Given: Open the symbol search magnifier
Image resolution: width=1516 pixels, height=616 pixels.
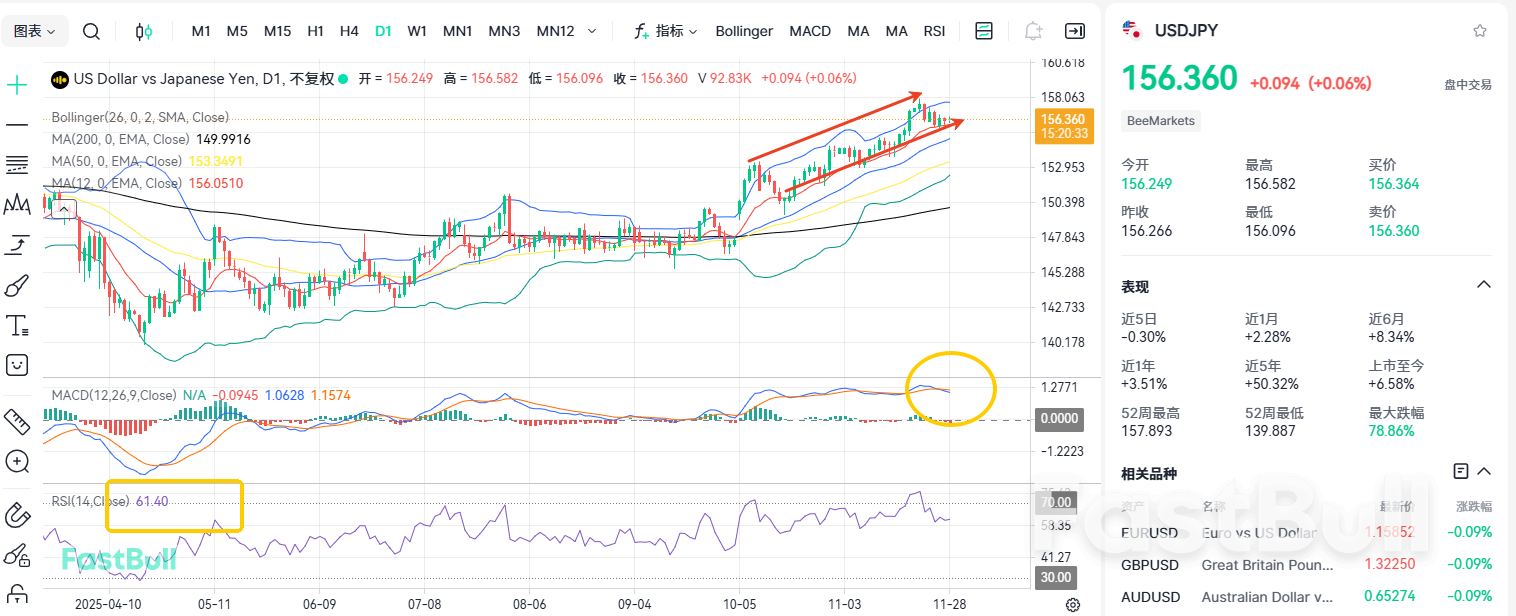Looking at the screenshot, I should [91, 31].
